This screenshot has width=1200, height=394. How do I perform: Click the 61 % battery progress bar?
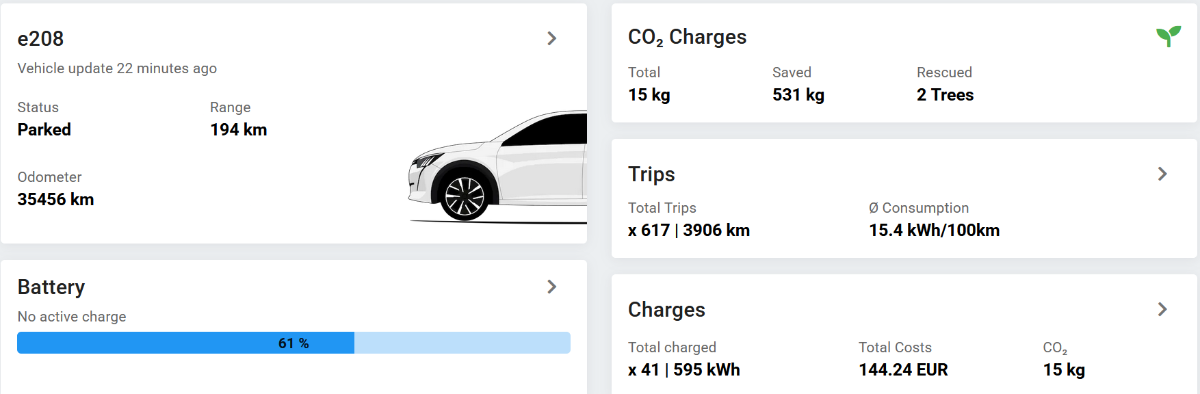click(x=294, y=343)
